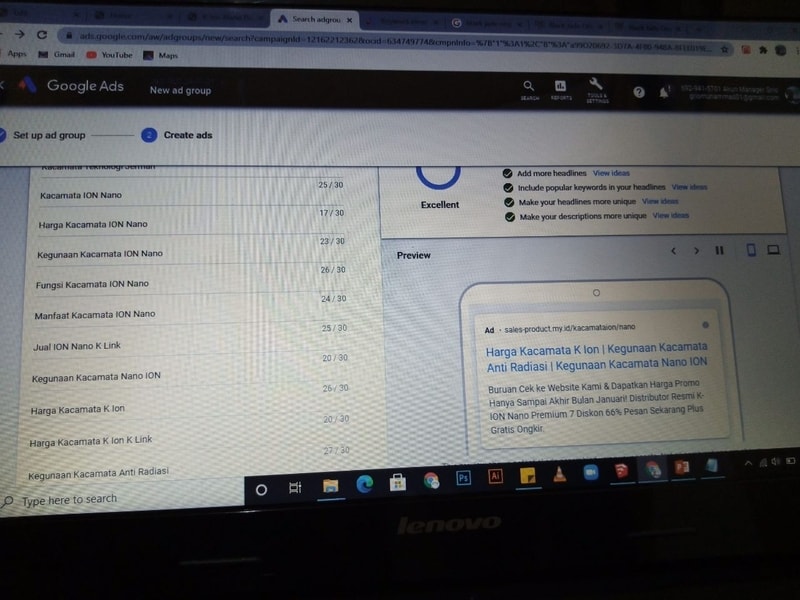This screenshot has height=600, width=800.
Task: Click the Harga Kacamata K Ion headline field
Action: (x=78, y=409)
